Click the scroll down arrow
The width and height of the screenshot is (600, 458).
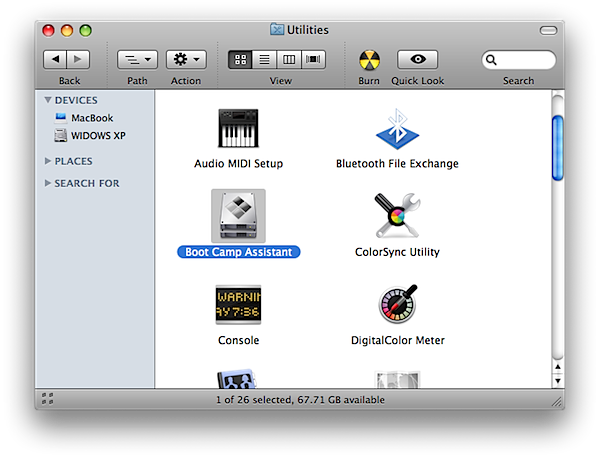558,381
